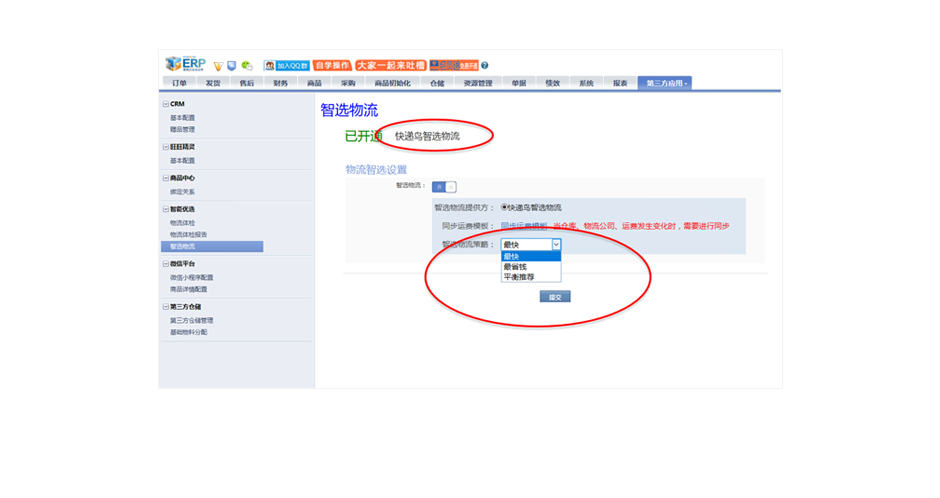Select the 商品 tab

click(x=314, y=83)
